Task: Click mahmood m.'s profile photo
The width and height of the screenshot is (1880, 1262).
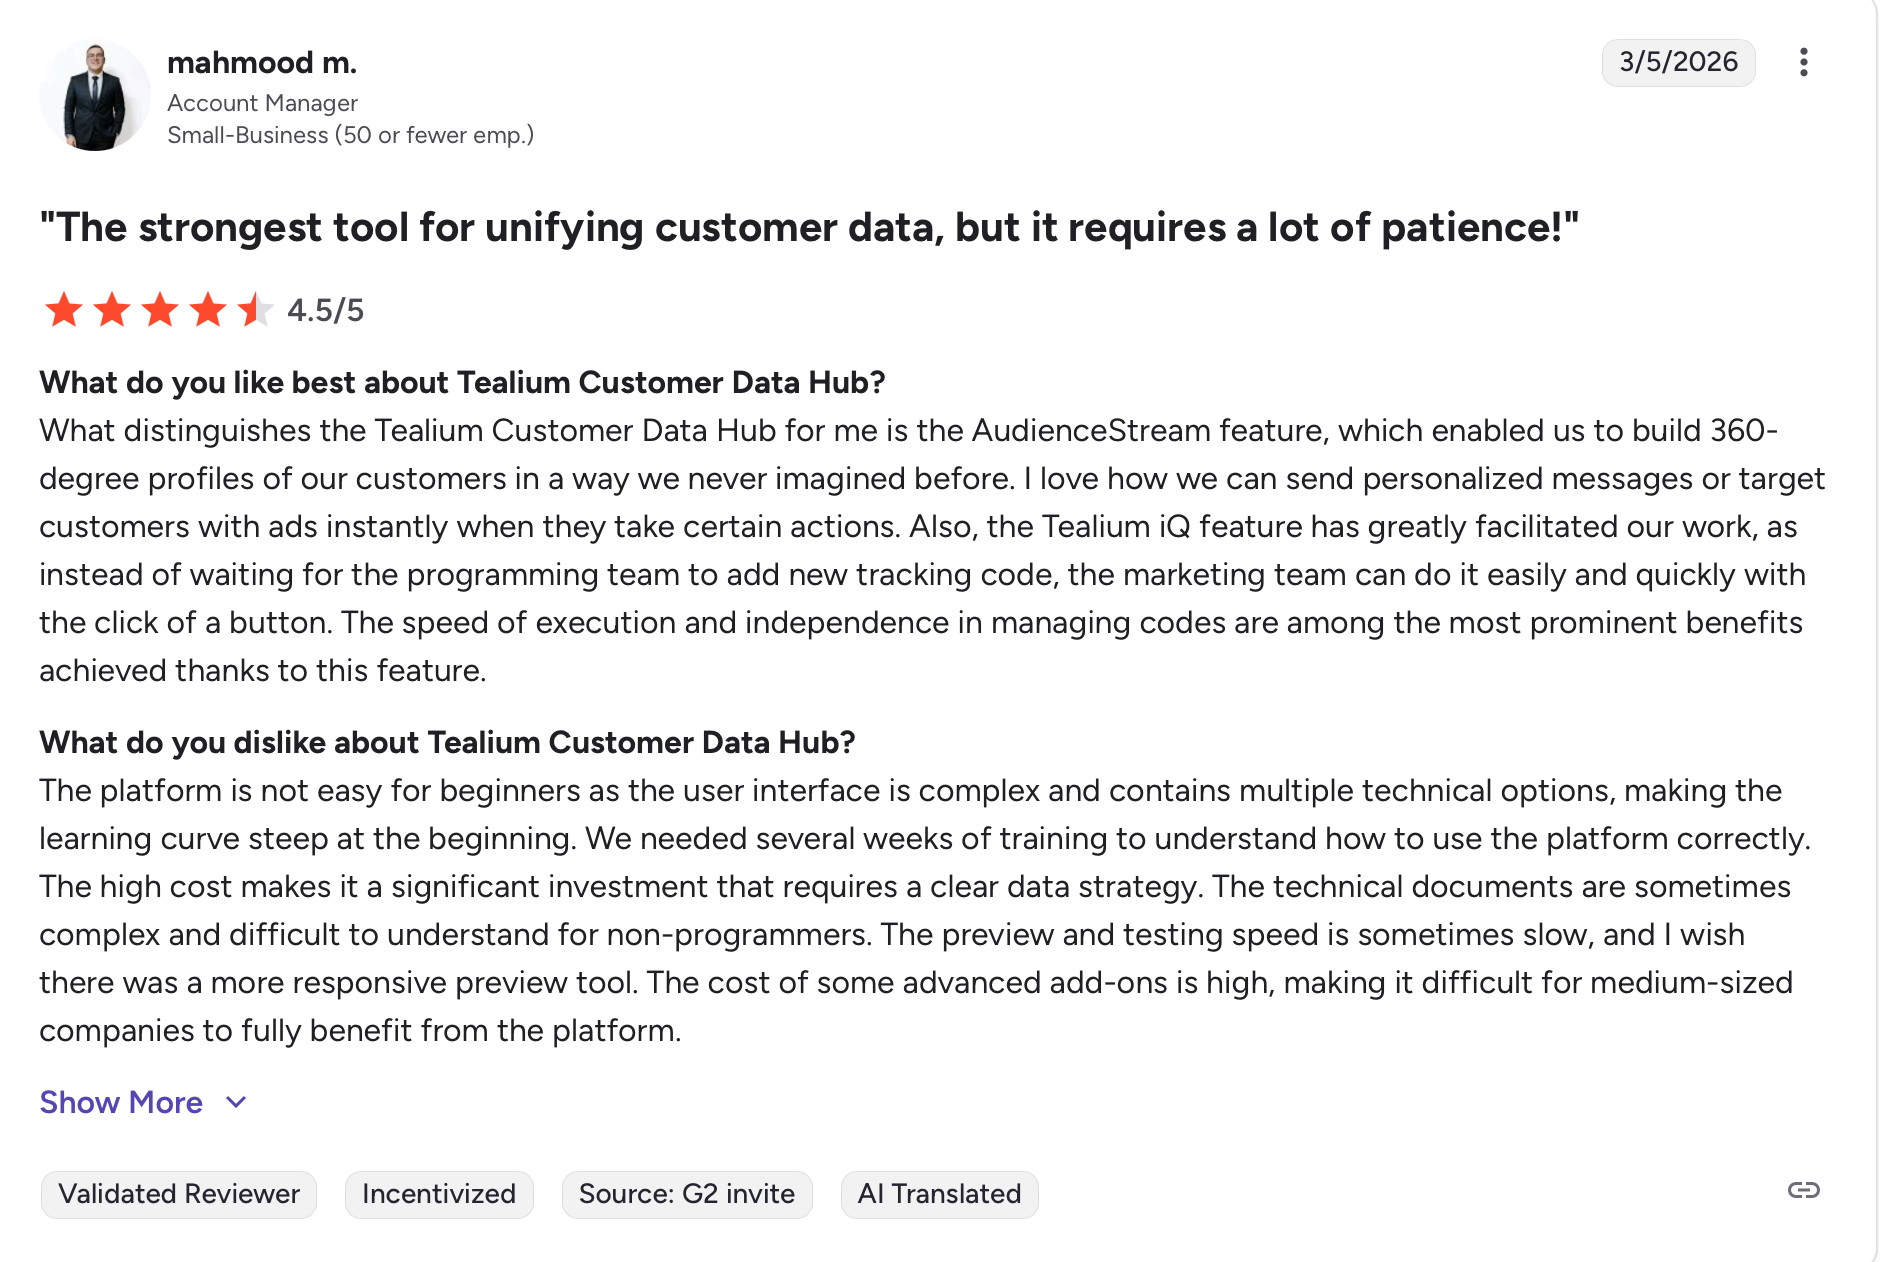Action: tap(95, 96)
